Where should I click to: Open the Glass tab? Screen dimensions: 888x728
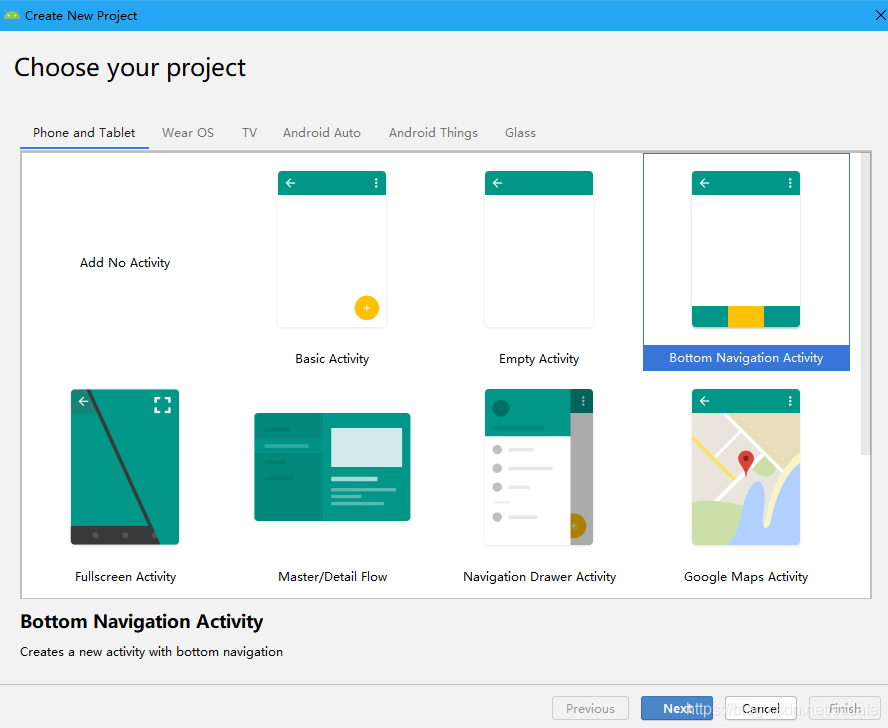click(520, 133)
